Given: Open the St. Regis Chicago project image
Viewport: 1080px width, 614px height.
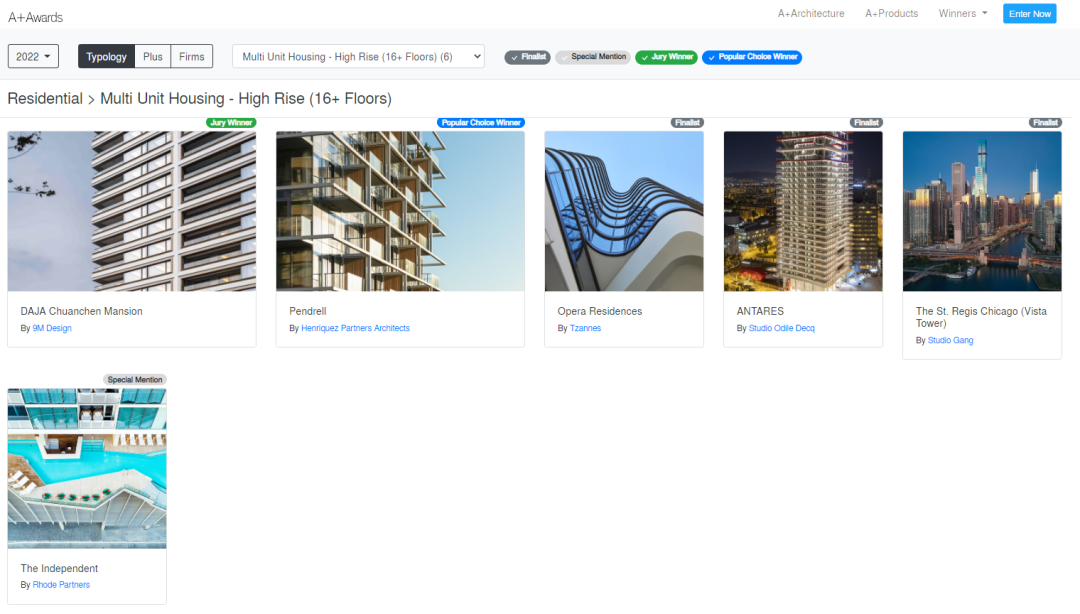Looking at the screenshot, I should tap(982, 211).
